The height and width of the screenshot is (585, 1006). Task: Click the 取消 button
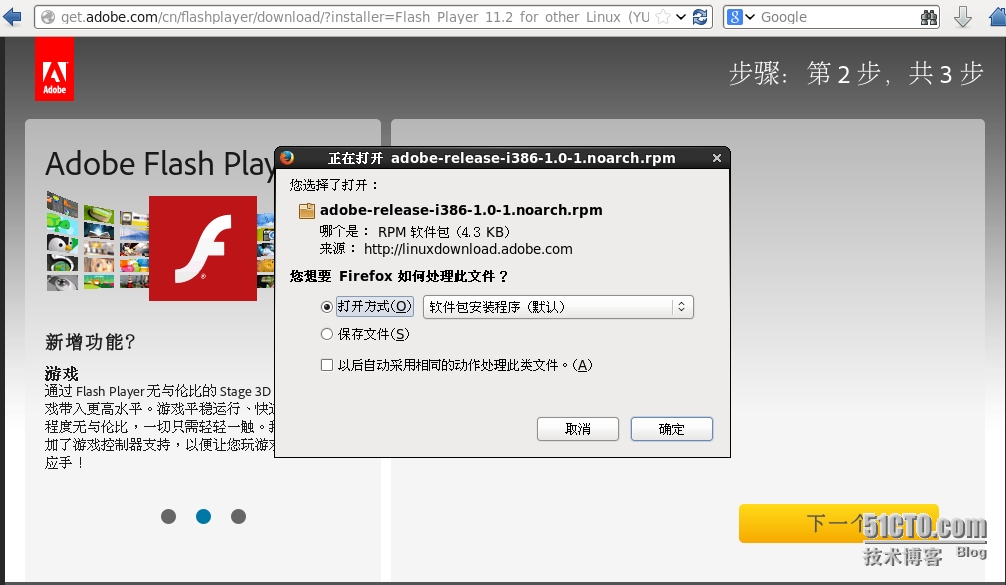point(578,429)
